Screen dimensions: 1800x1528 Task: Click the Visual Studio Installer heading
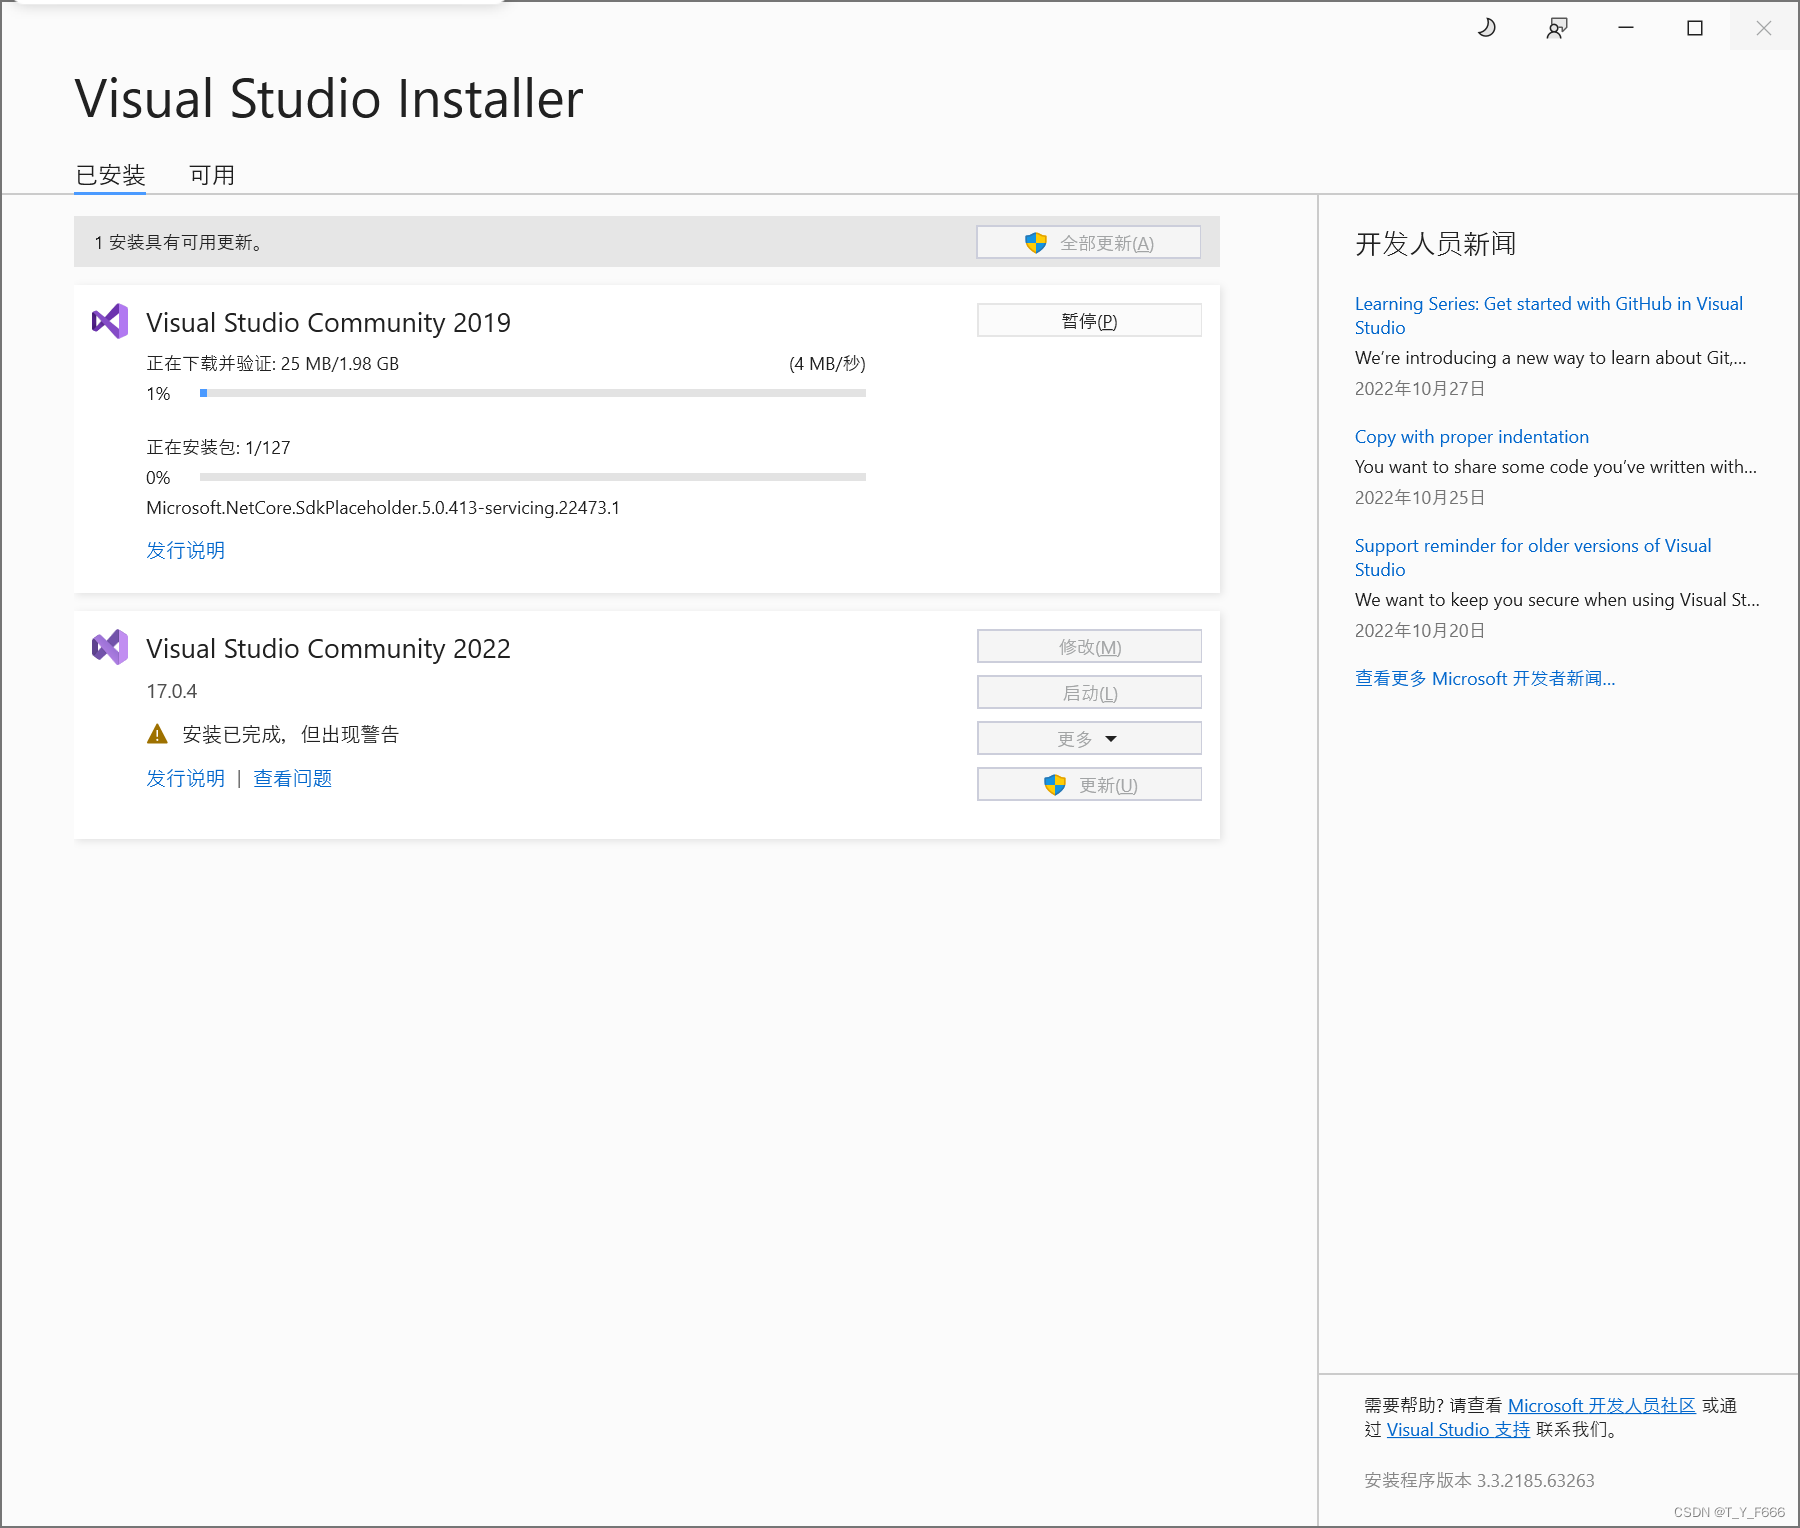pyautogui.click(x=329, y=99)
